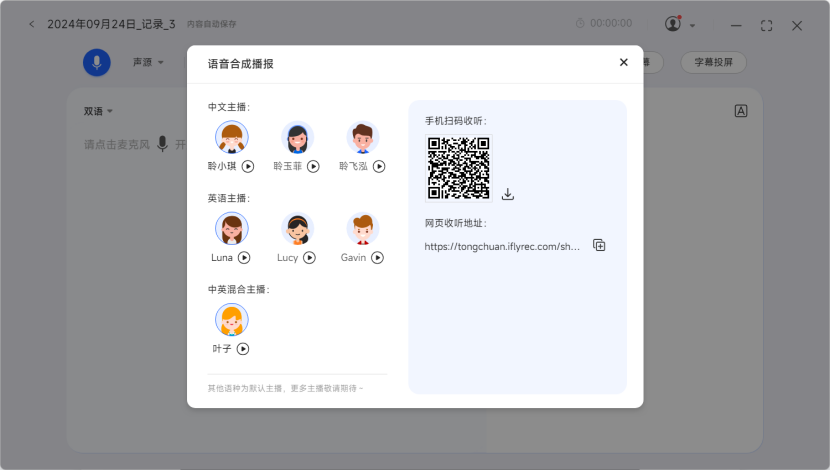Viewport: 830px width, 471px height.
Task: Play the 叶子 voice preview
Action: (x=243, y=349)
